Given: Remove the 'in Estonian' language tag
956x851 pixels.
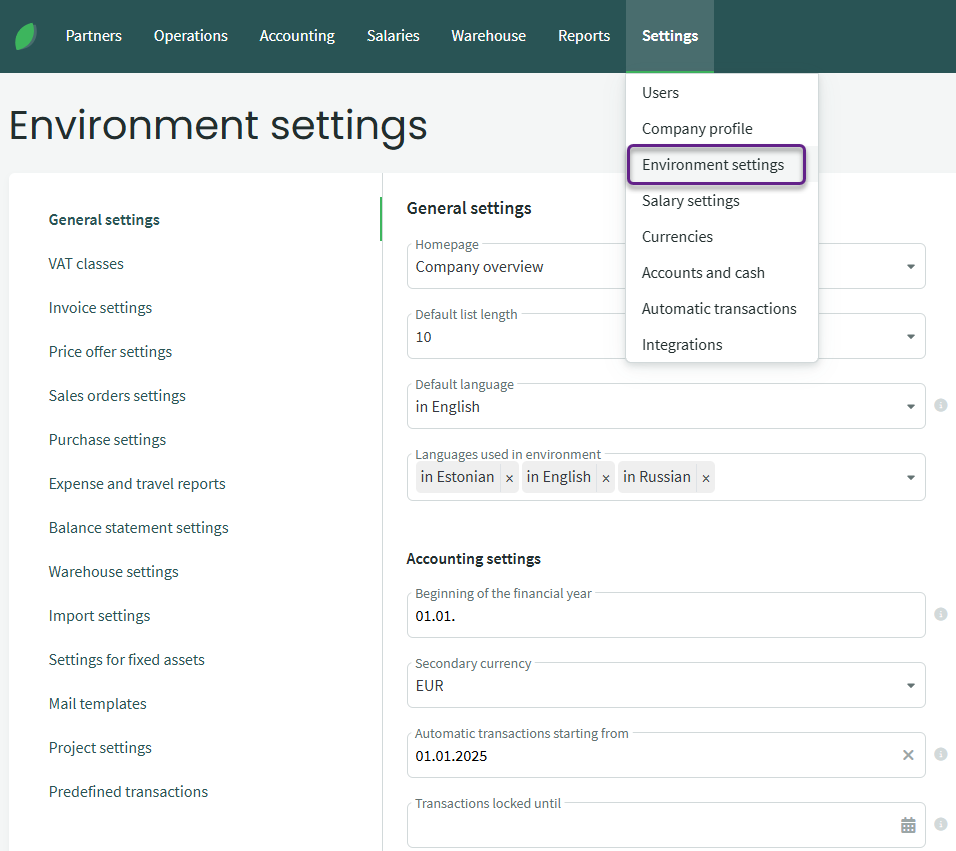Looking at the screenshot, I should pos(509,478).
